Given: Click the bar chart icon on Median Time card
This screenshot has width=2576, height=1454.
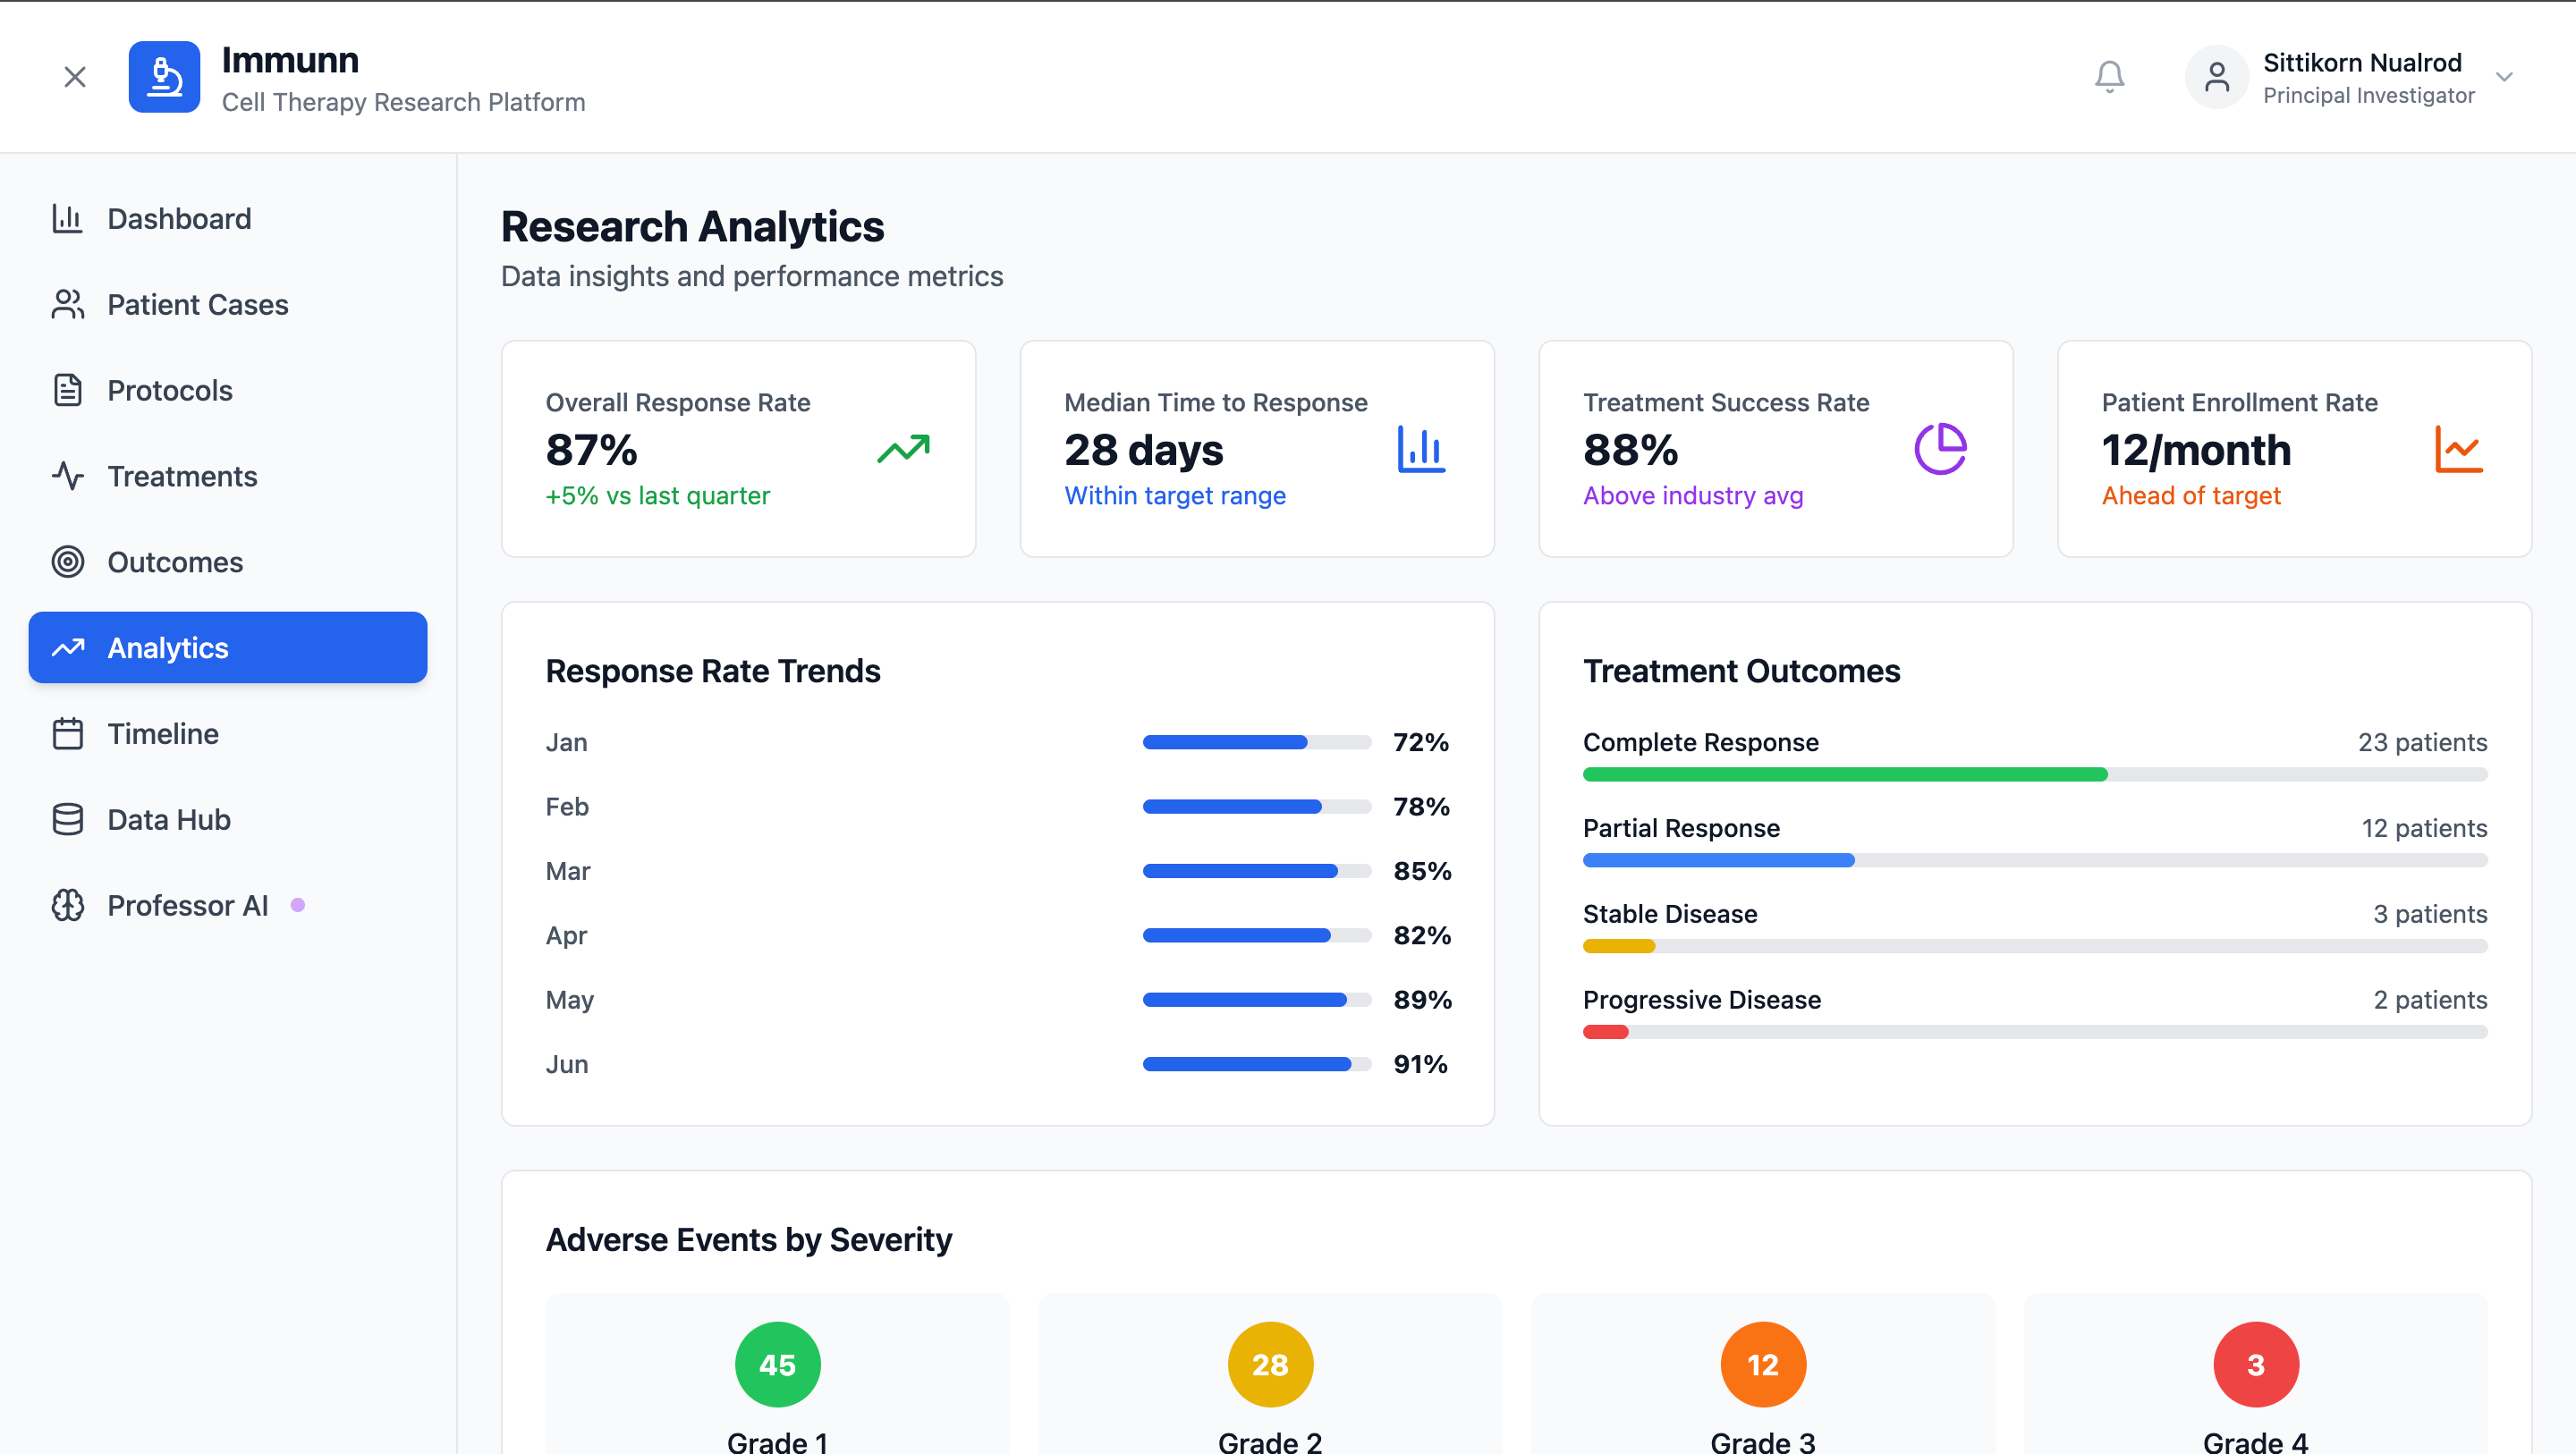Looking at the screenshot, I should coord(1421,449).
